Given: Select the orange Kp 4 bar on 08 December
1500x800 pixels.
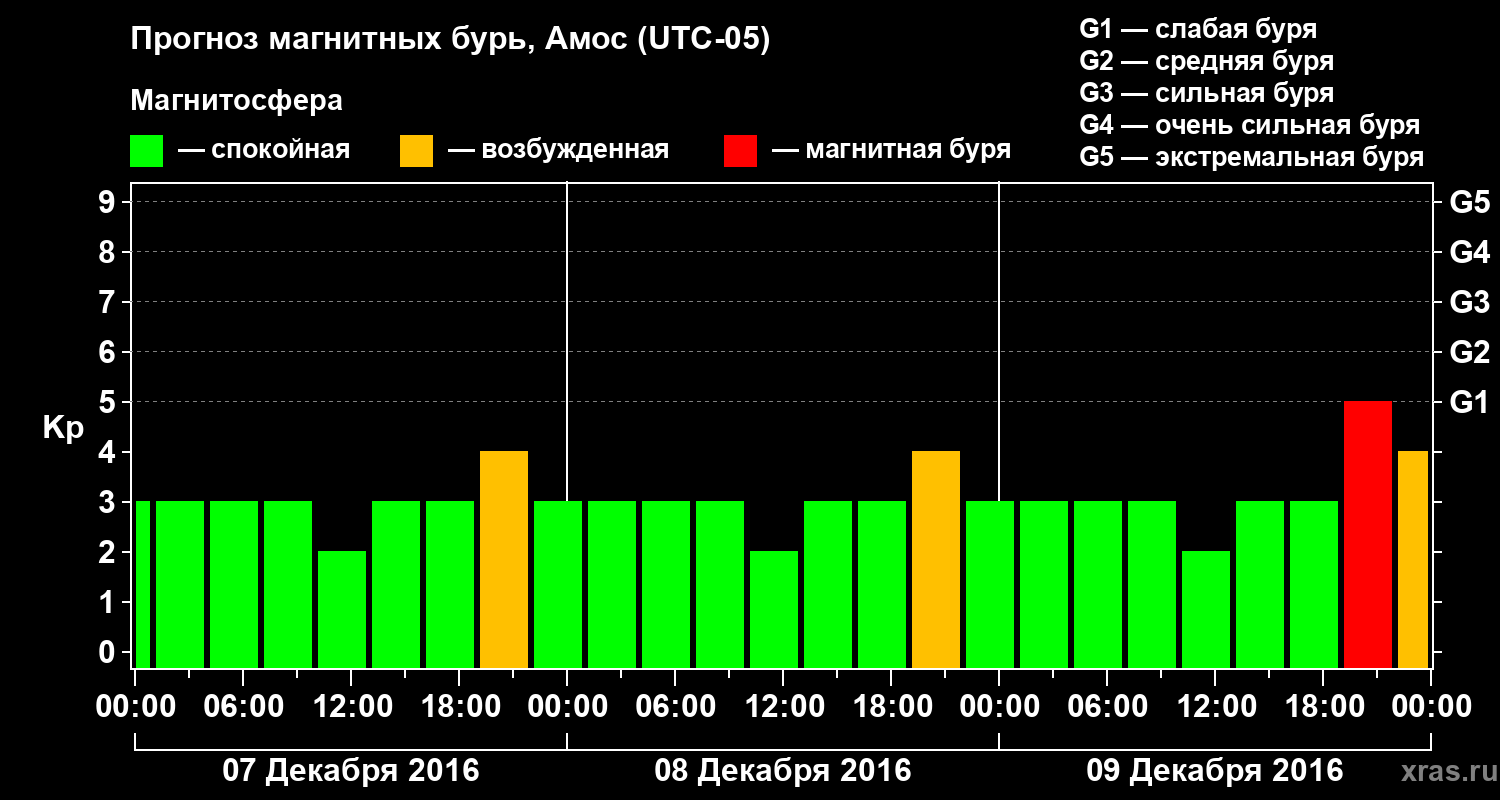Looking at the screenshot, I should click(x=936, y=559).
